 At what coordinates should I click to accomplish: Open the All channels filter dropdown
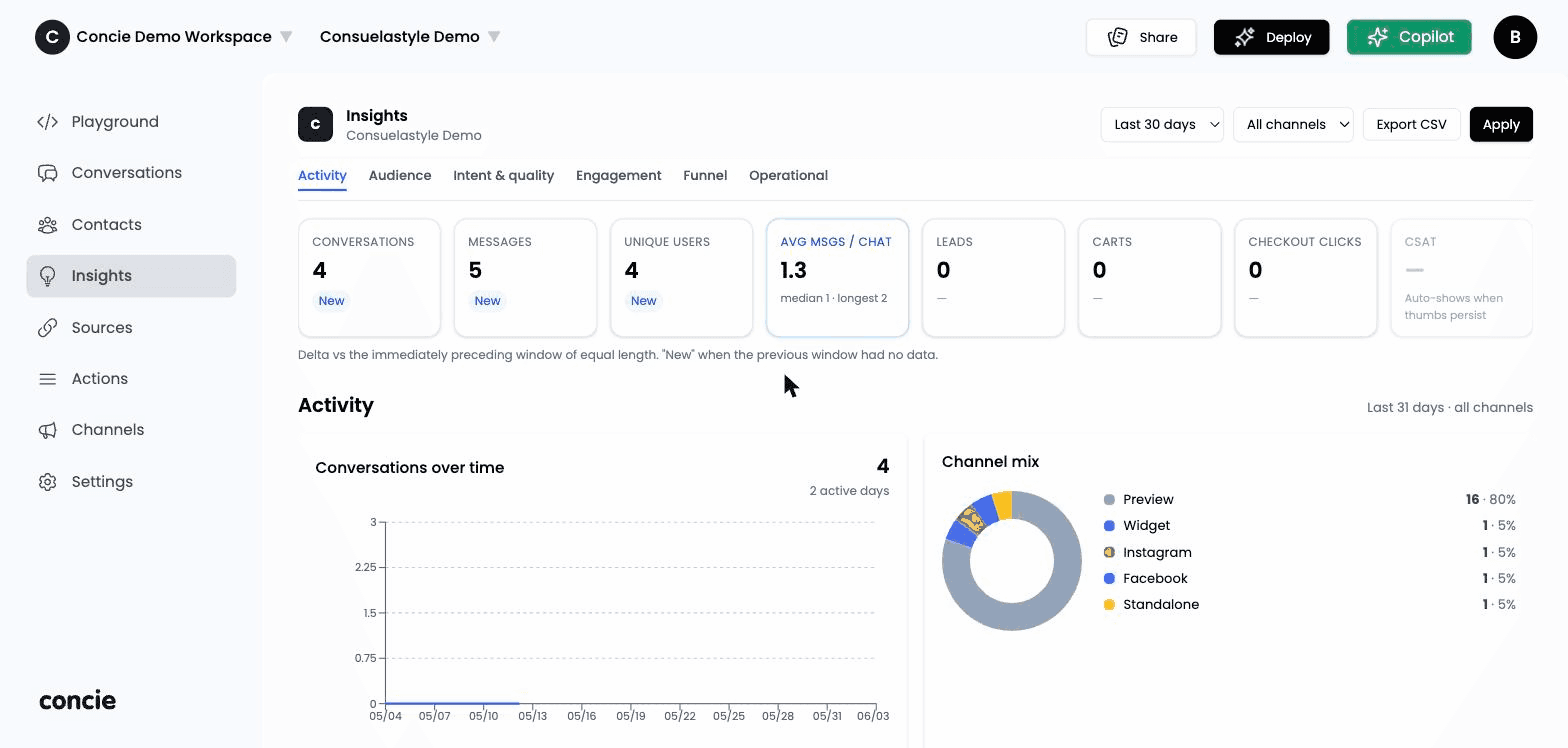point(1294,124)
